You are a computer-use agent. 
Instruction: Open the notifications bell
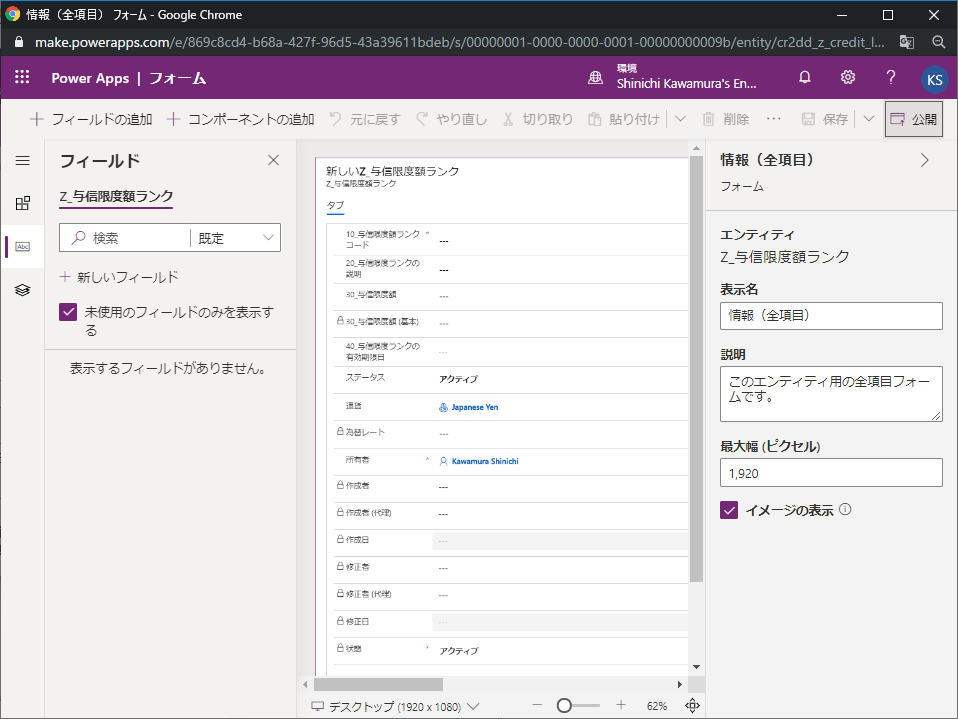pyautogui.click(x=805, y=78)
